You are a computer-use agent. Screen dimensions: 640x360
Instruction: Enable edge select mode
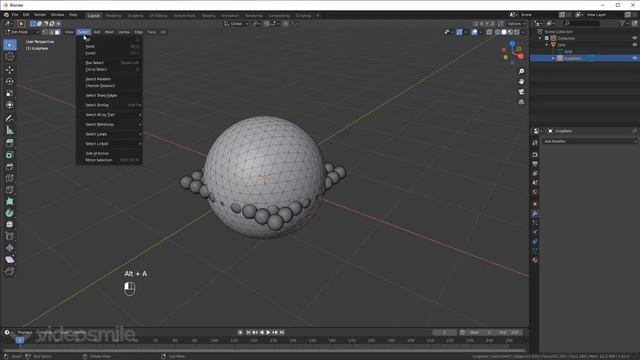coord(51,32)
